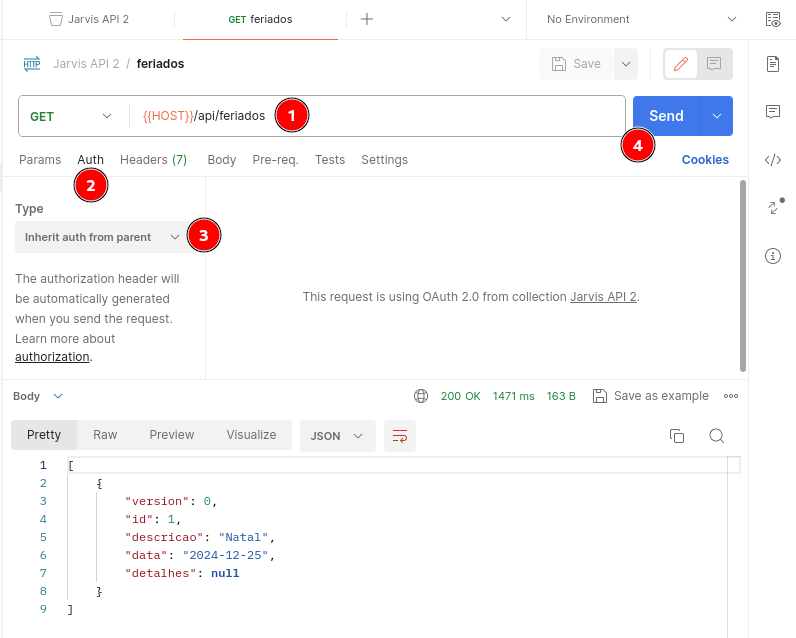Open the Jarvis API 2 collection link in auth message
The width and height of the screenshot is (796, 638).
[603, 297]
